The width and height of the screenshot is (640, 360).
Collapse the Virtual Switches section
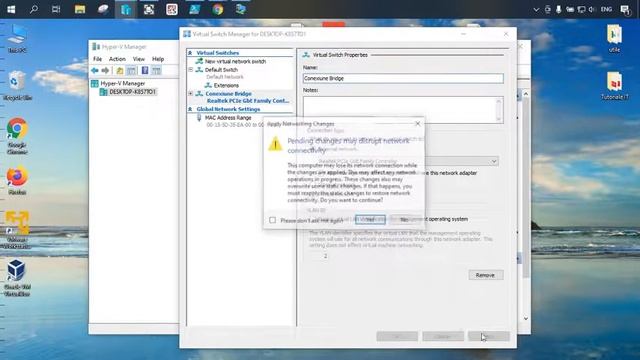click(x=190, y=53)
